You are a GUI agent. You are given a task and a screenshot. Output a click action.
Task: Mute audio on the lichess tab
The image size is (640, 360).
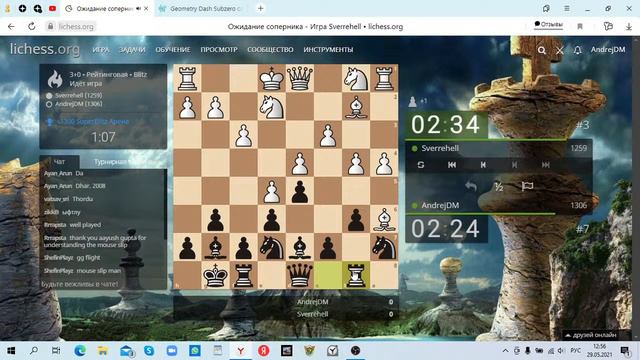point(138,9)
